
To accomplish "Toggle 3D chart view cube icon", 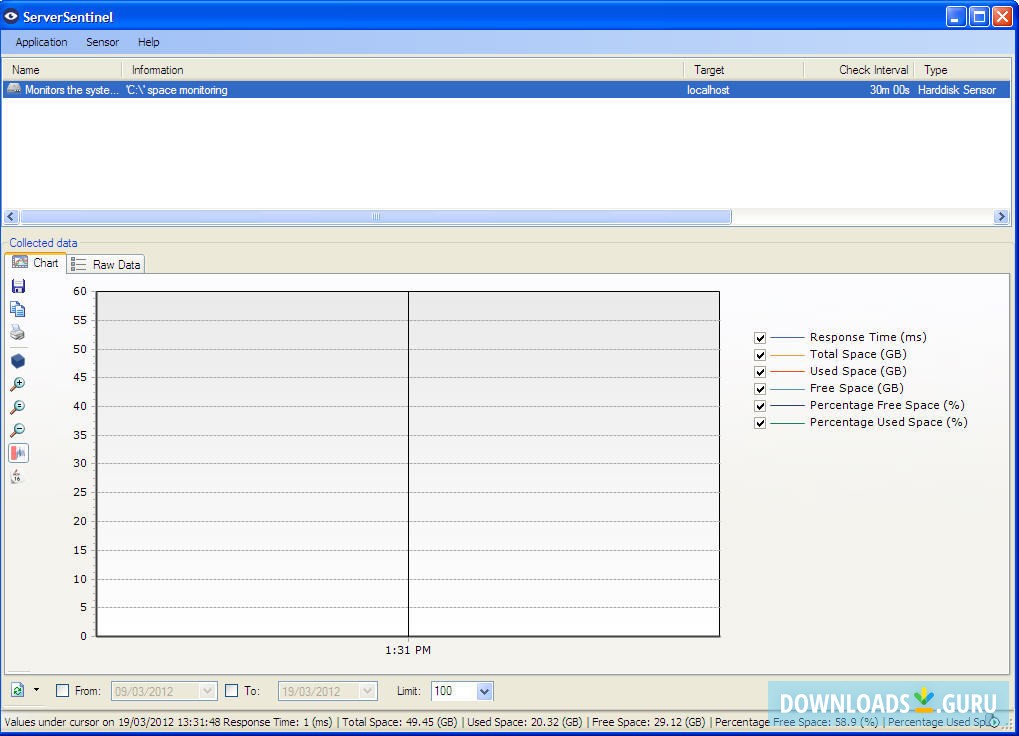I will (x=18, y=361).
